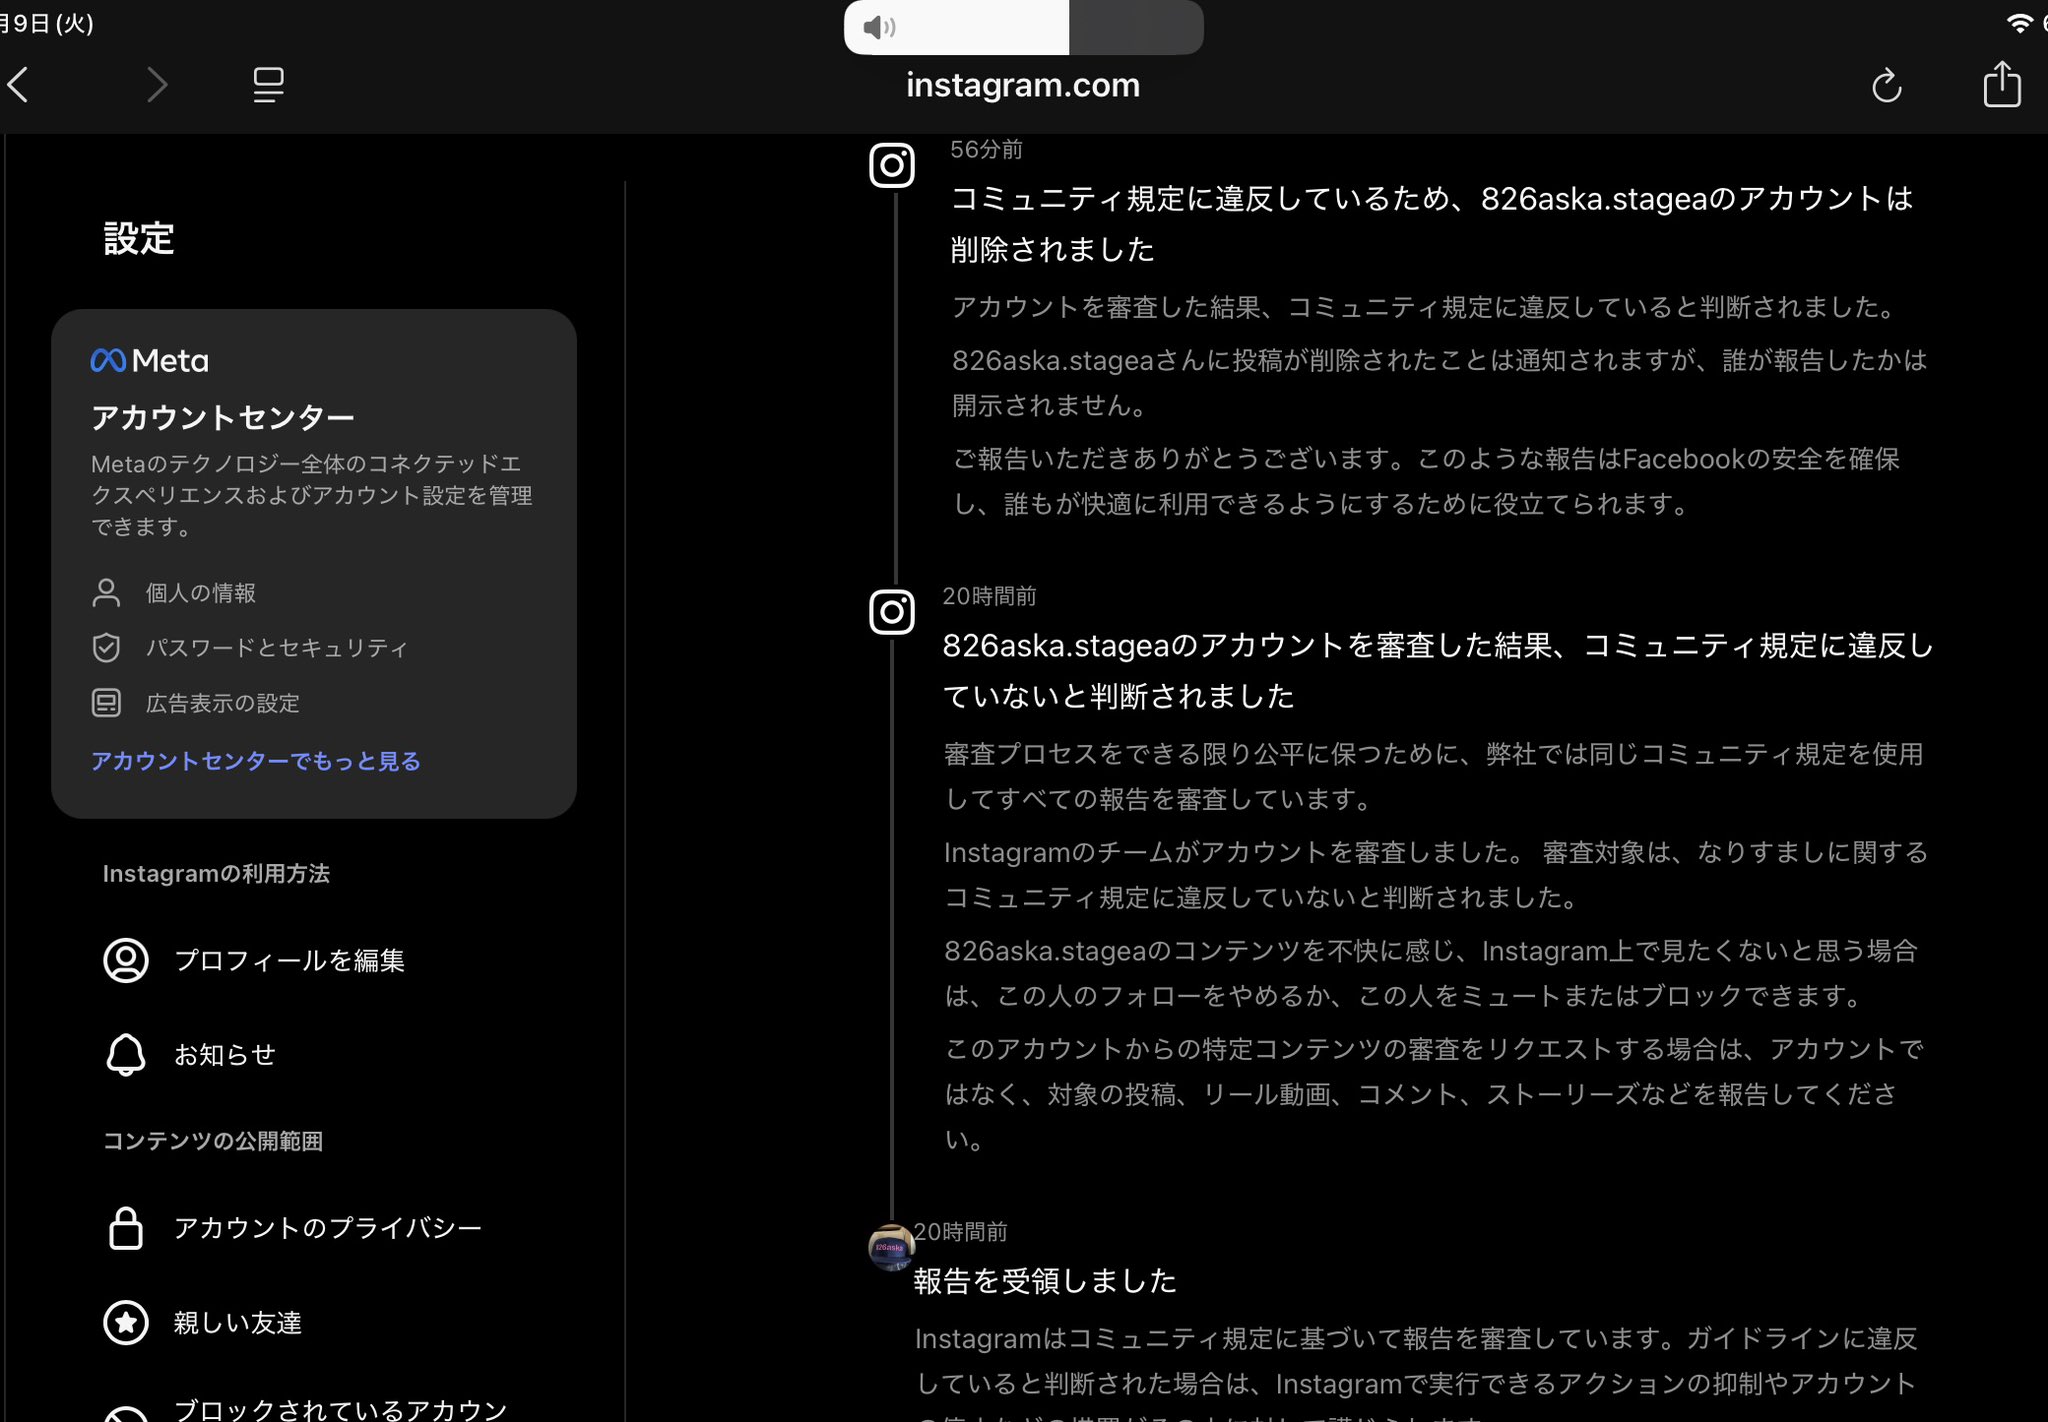Open 広告表示の設定

click(x=223, y=703)
